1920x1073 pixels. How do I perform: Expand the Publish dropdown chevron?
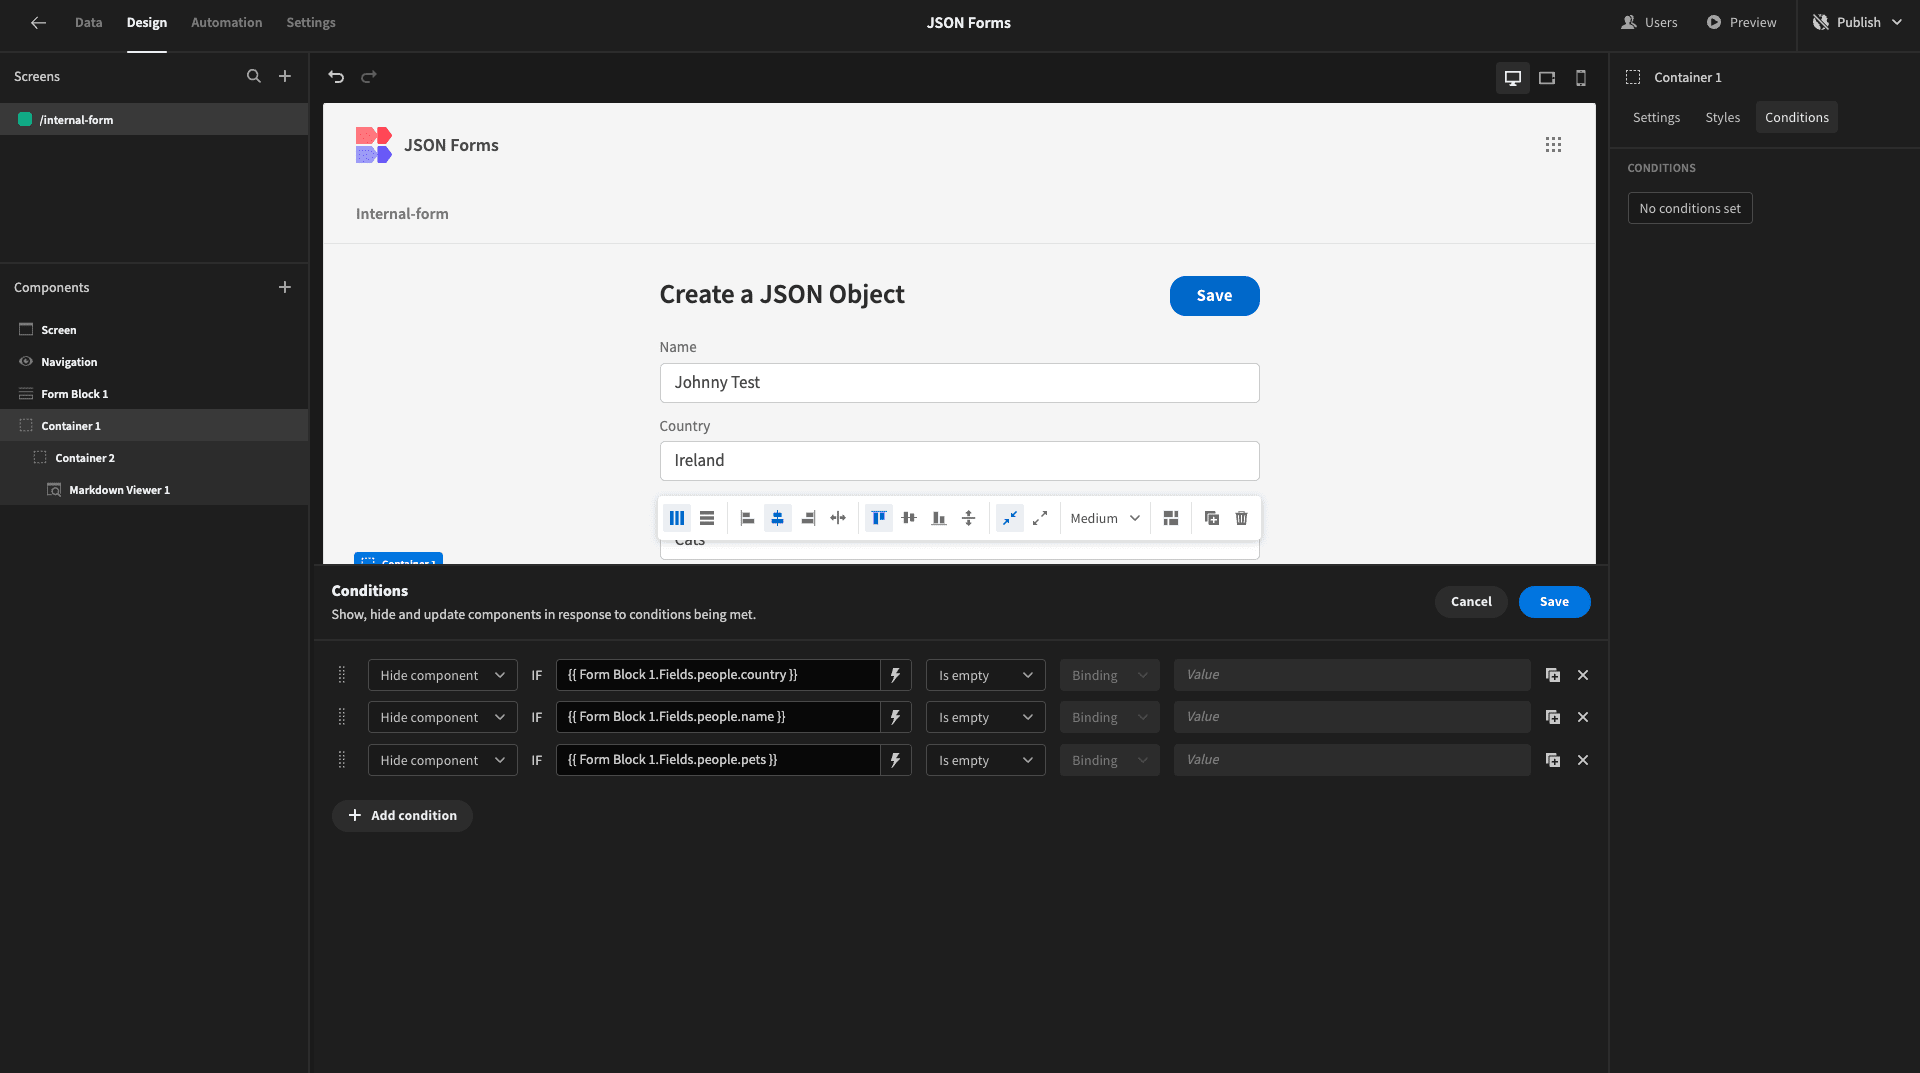[1897, 22]
